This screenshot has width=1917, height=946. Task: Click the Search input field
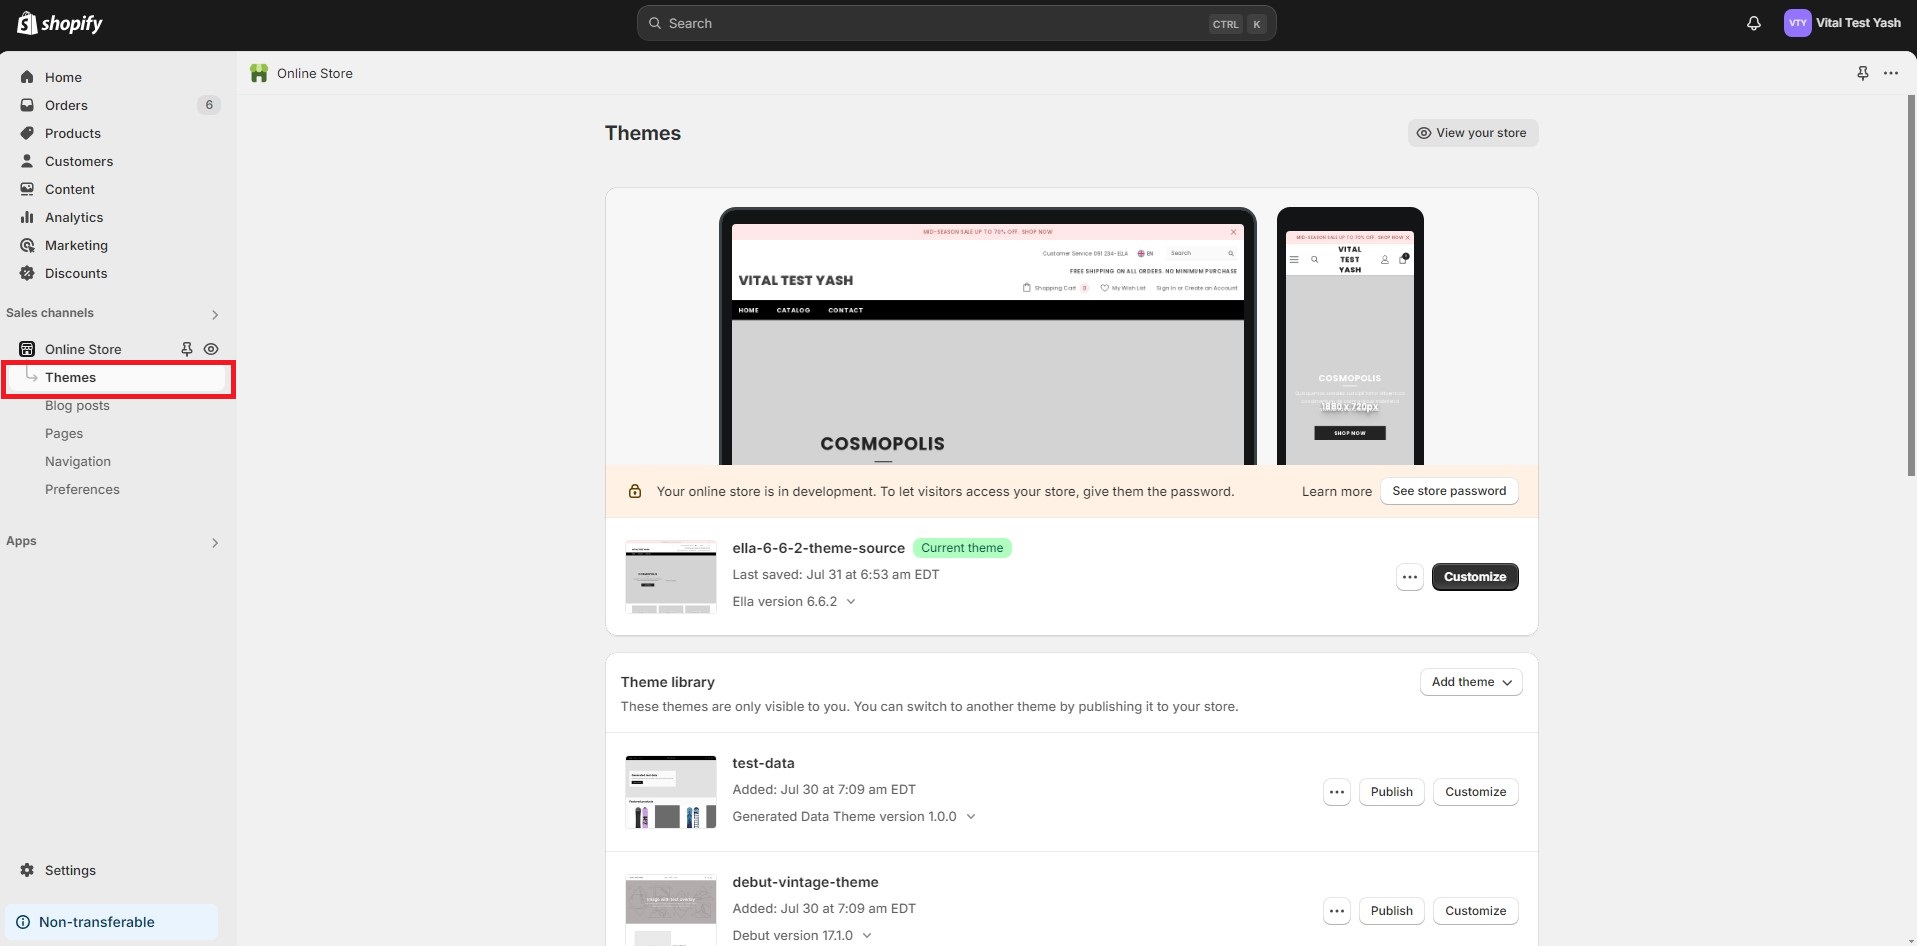pyautogui.click(x=956, y=23)
